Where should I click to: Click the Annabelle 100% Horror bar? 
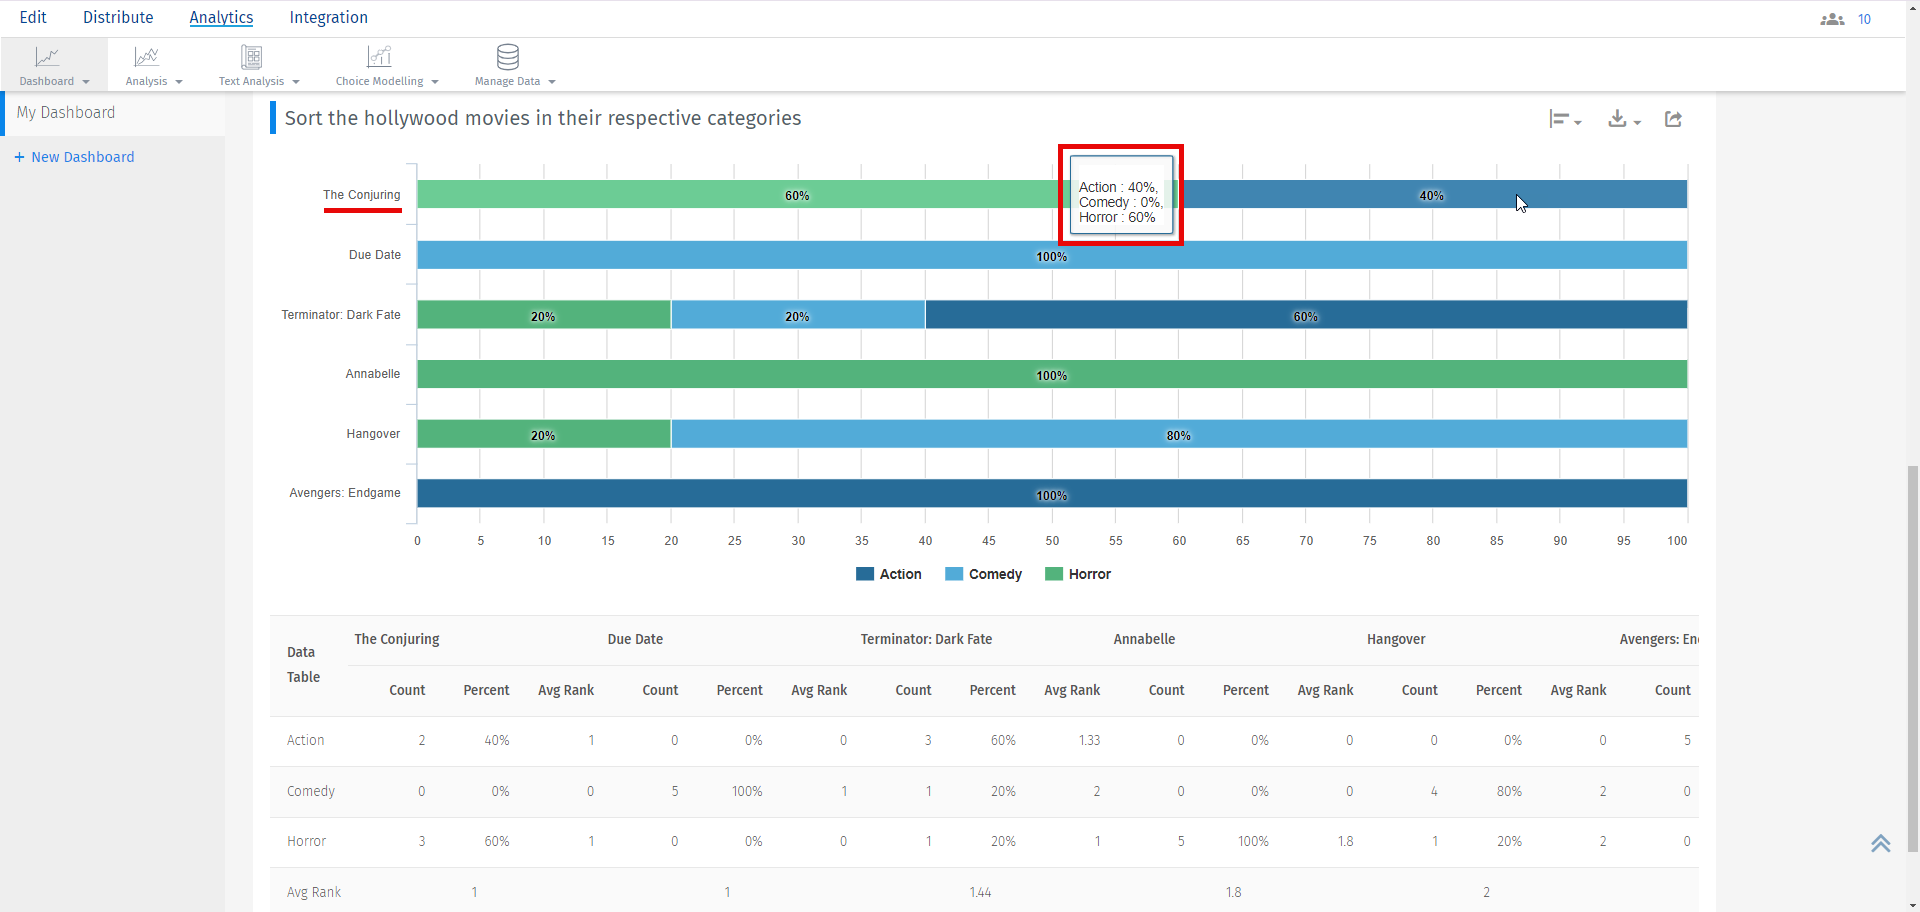[x=1052, y=374]
